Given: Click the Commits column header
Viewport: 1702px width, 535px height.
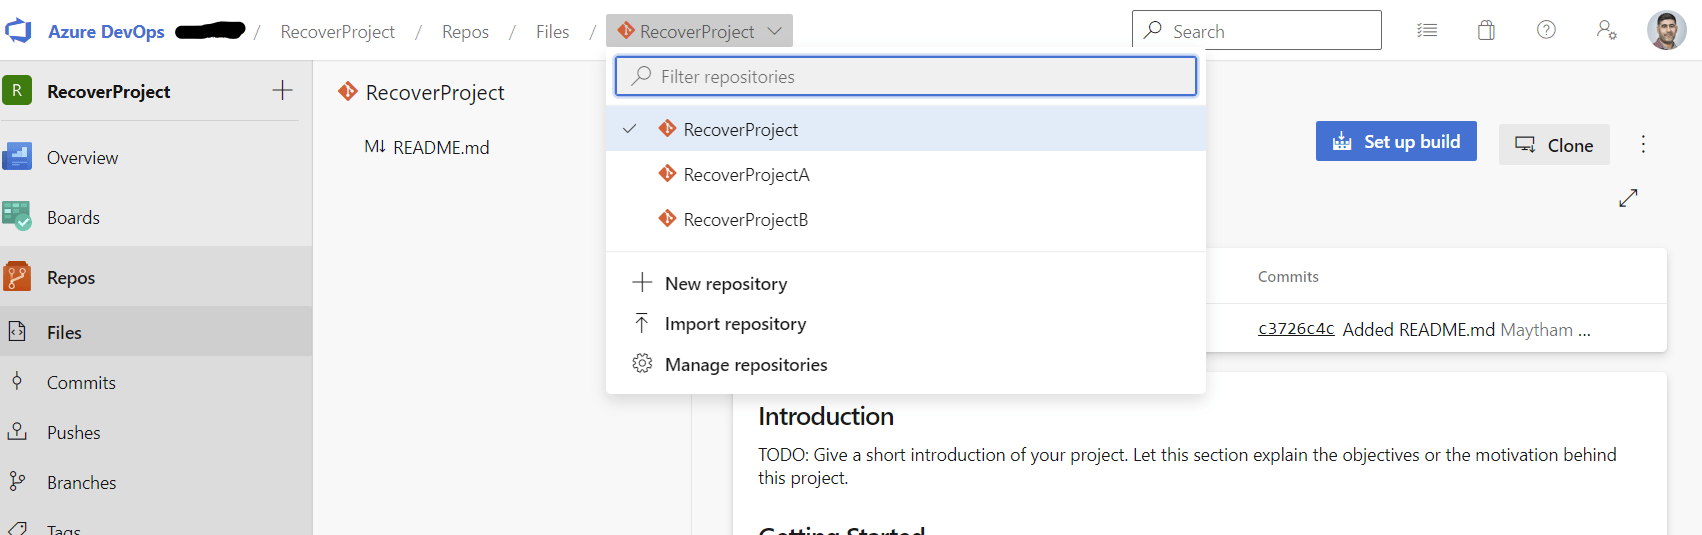Looking at the screenshot, I should (x=1288, y=276).
